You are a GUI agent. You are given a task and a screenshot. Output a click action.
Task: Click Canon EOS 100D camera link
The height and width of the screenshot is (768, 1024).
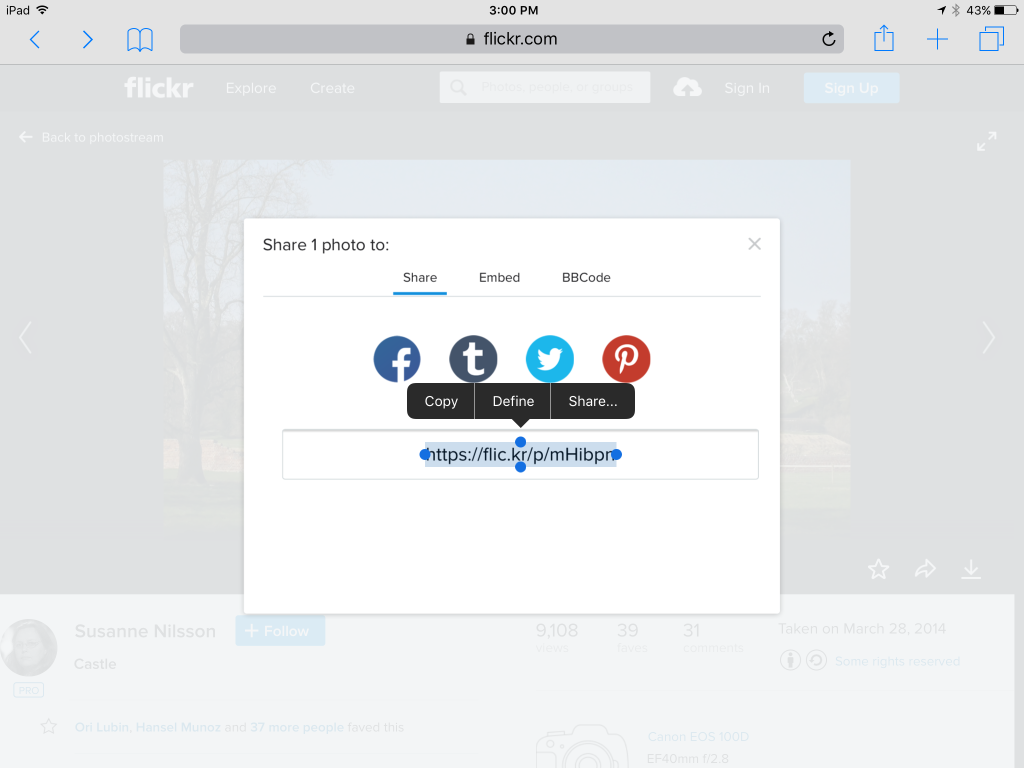[698, 737]
